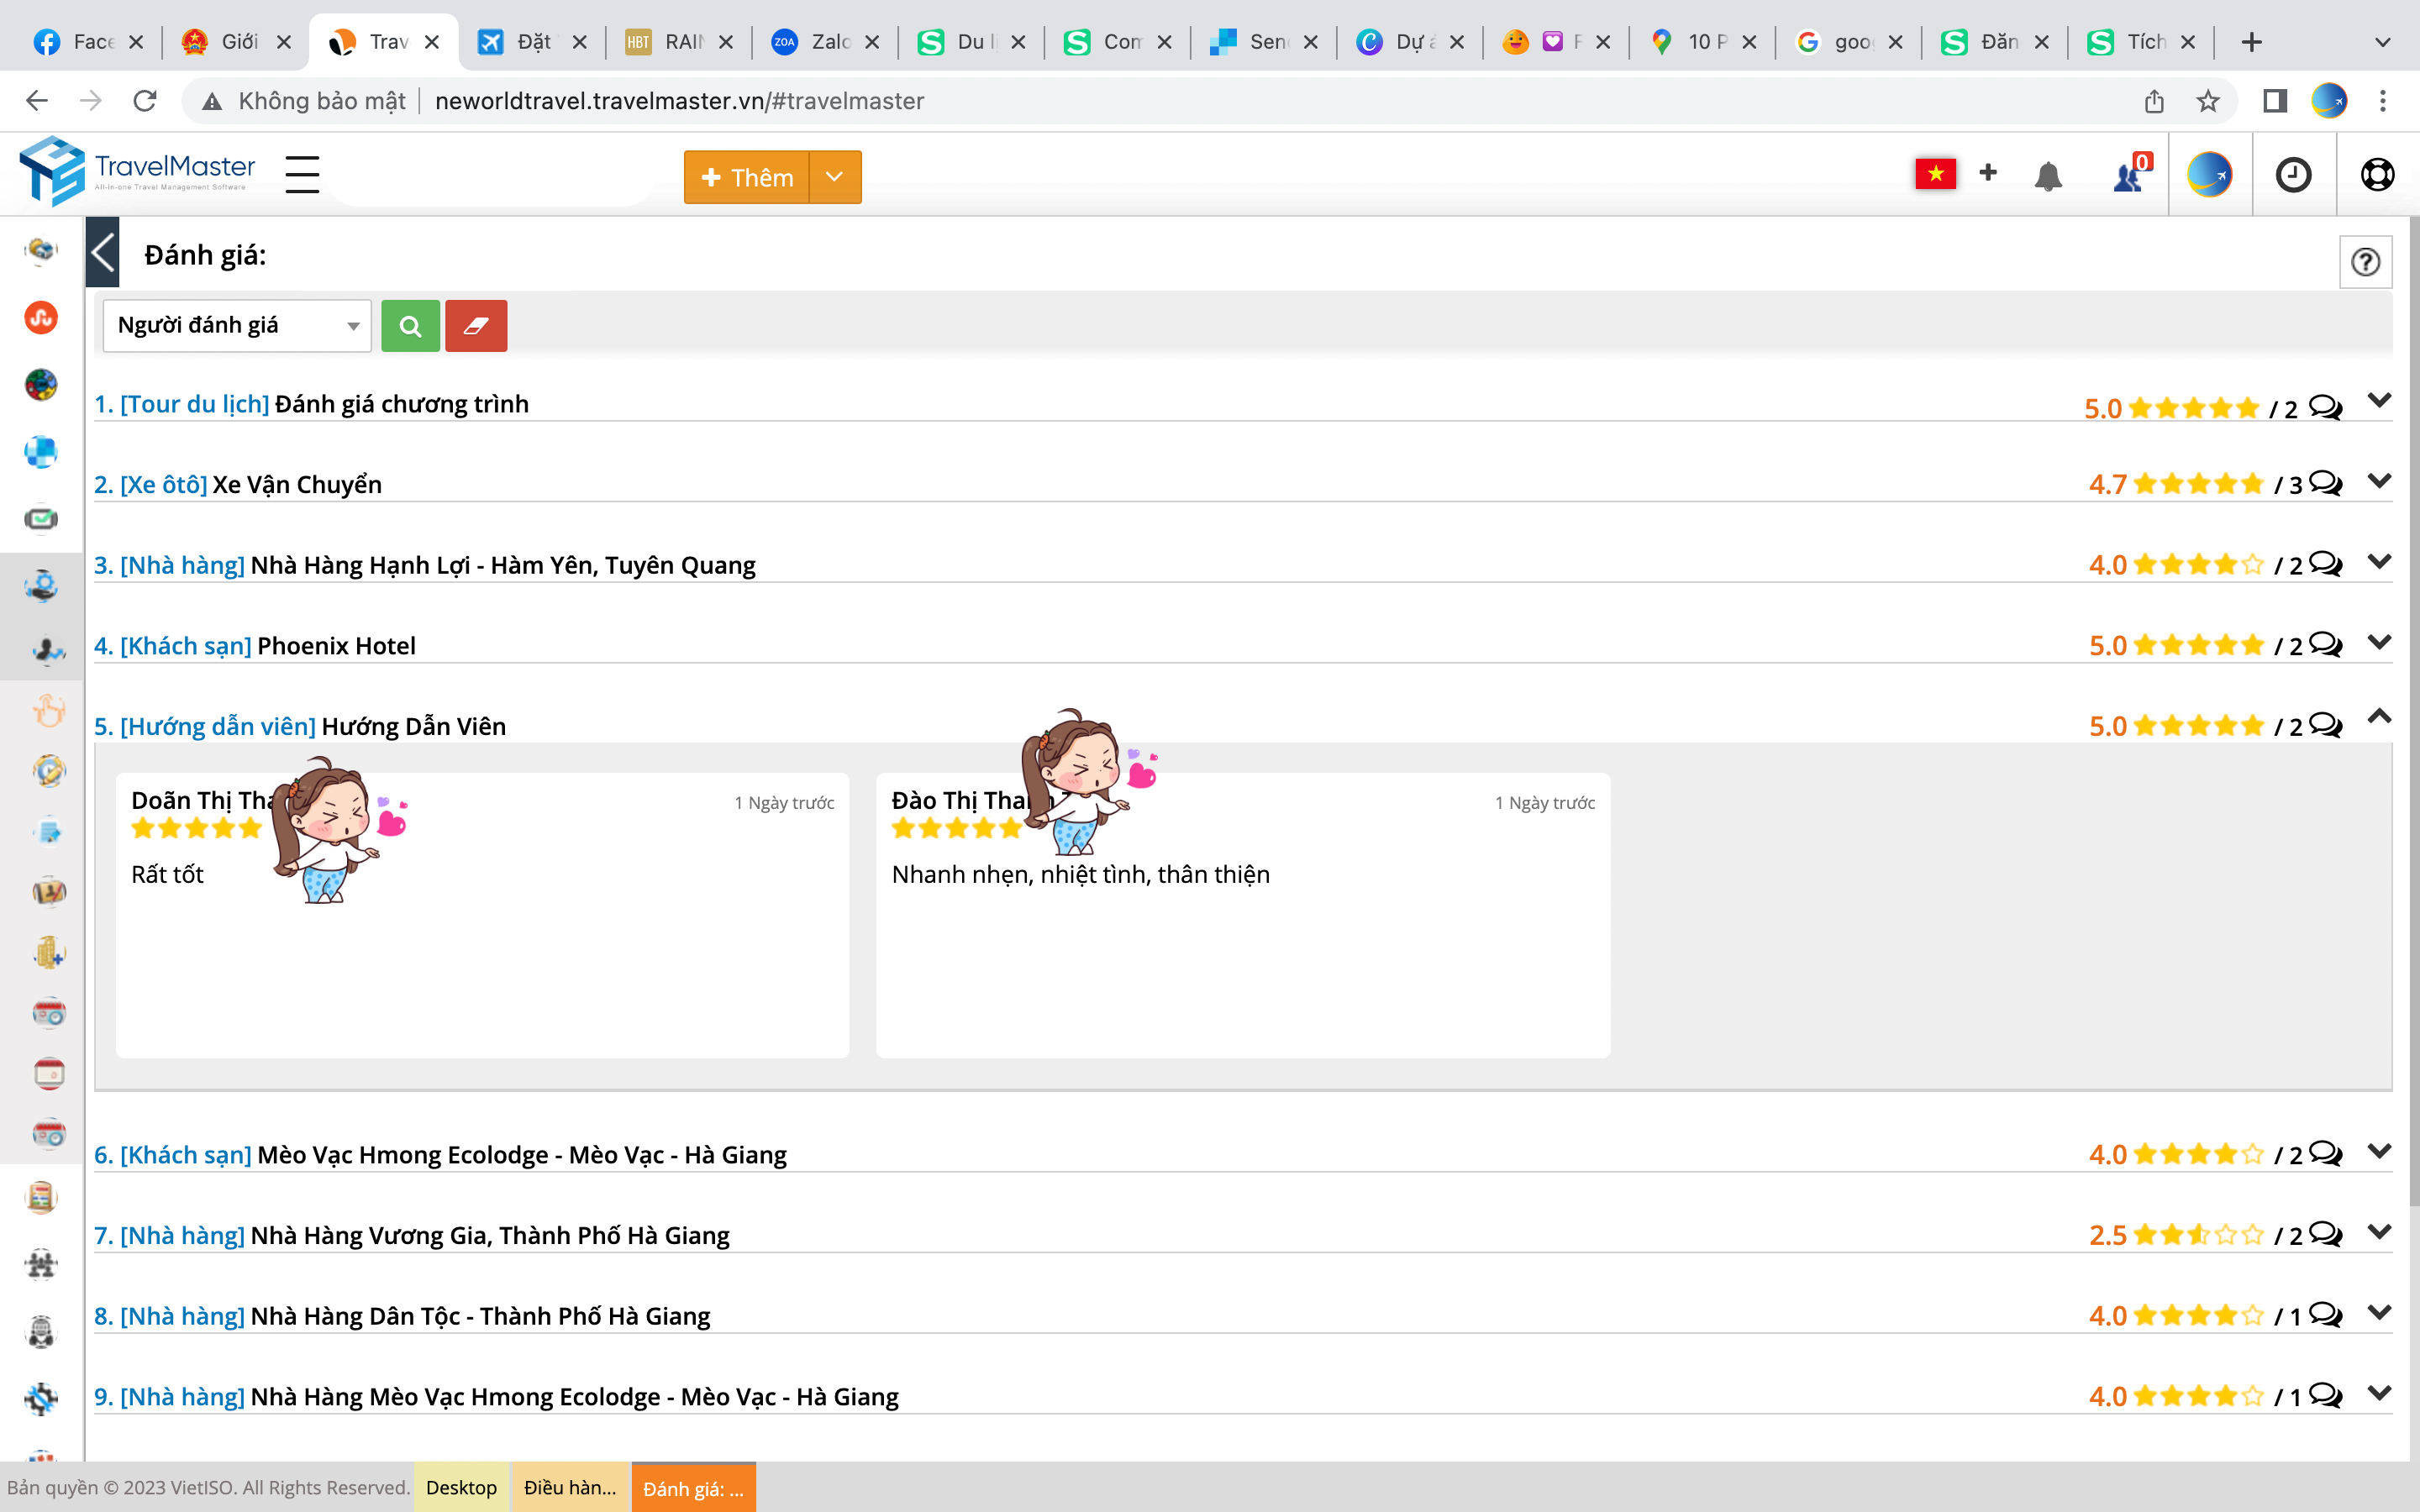Toggle the hamburger menu icon
Screen dimensions: 2420x1512
click(x=302, y=174)
